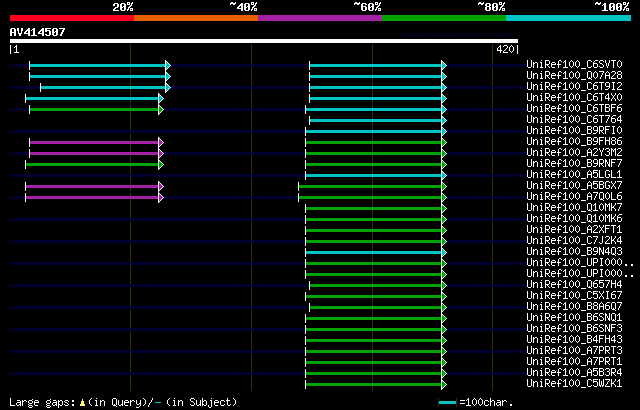Click the Large gaps legend text
640x410 pixels.
pos(123,402)
